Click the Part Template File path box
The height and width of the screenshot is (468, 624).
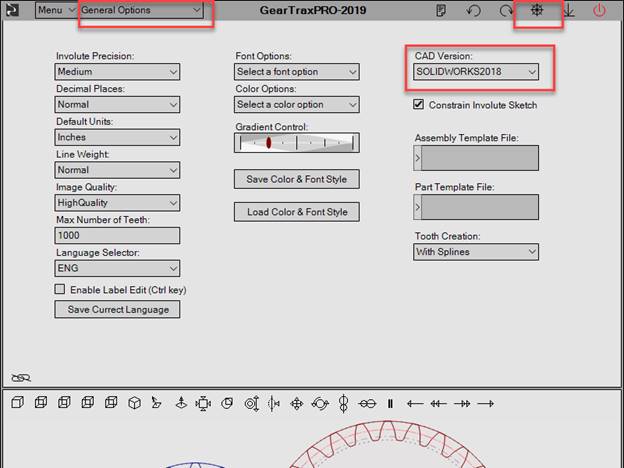pos(480,207)
